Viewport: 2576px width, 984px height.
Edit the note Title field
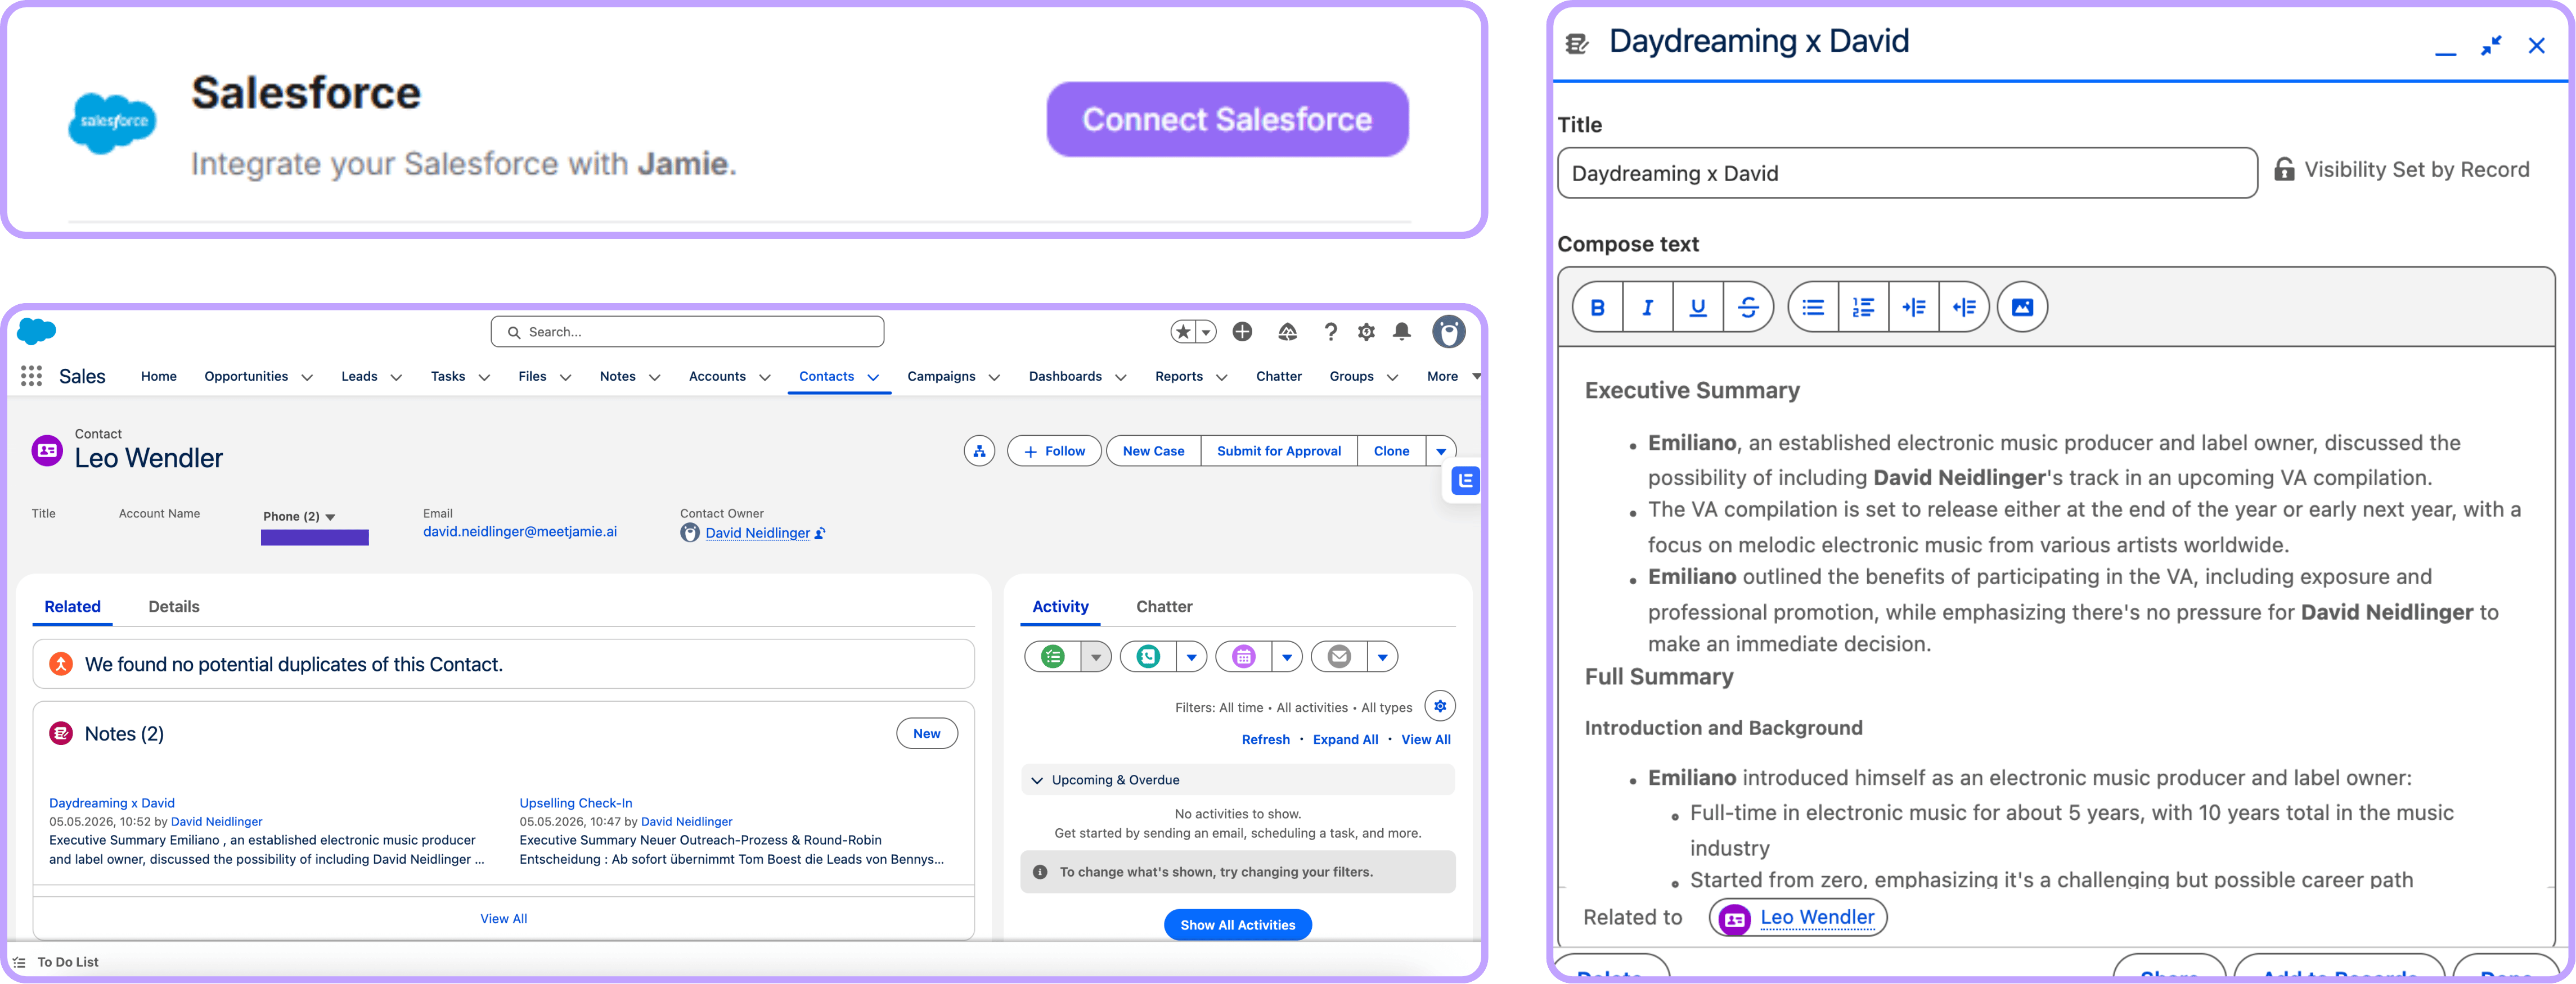pyautogui.click(x=1907, y=174)
